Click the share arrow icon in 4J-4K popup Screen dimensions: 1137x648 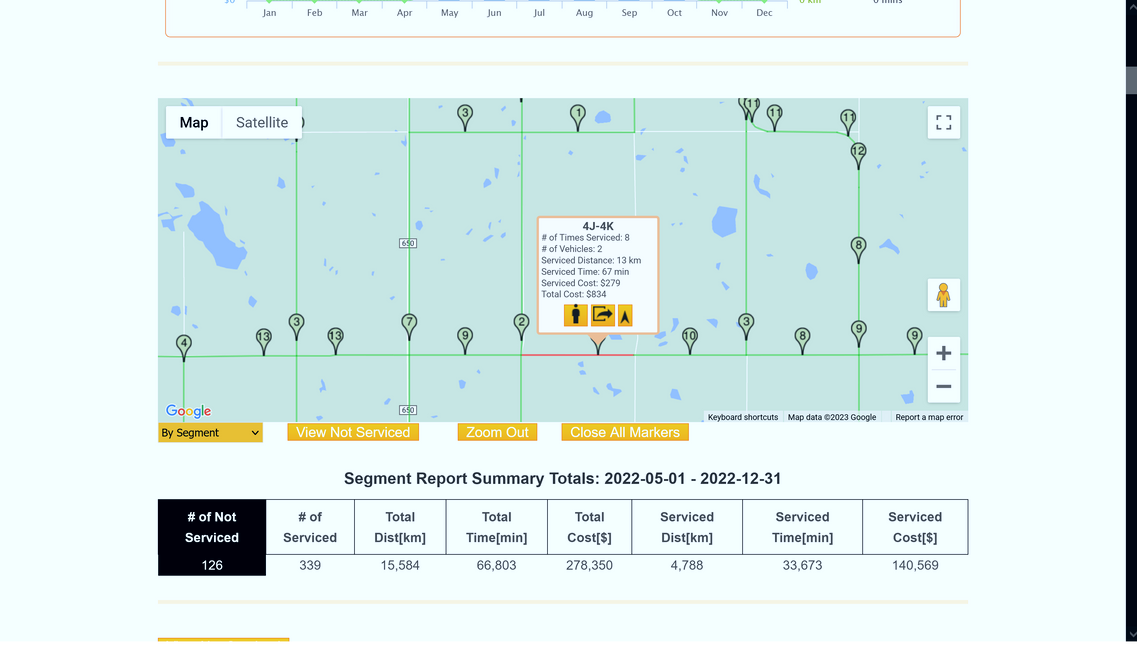[603, 315]
